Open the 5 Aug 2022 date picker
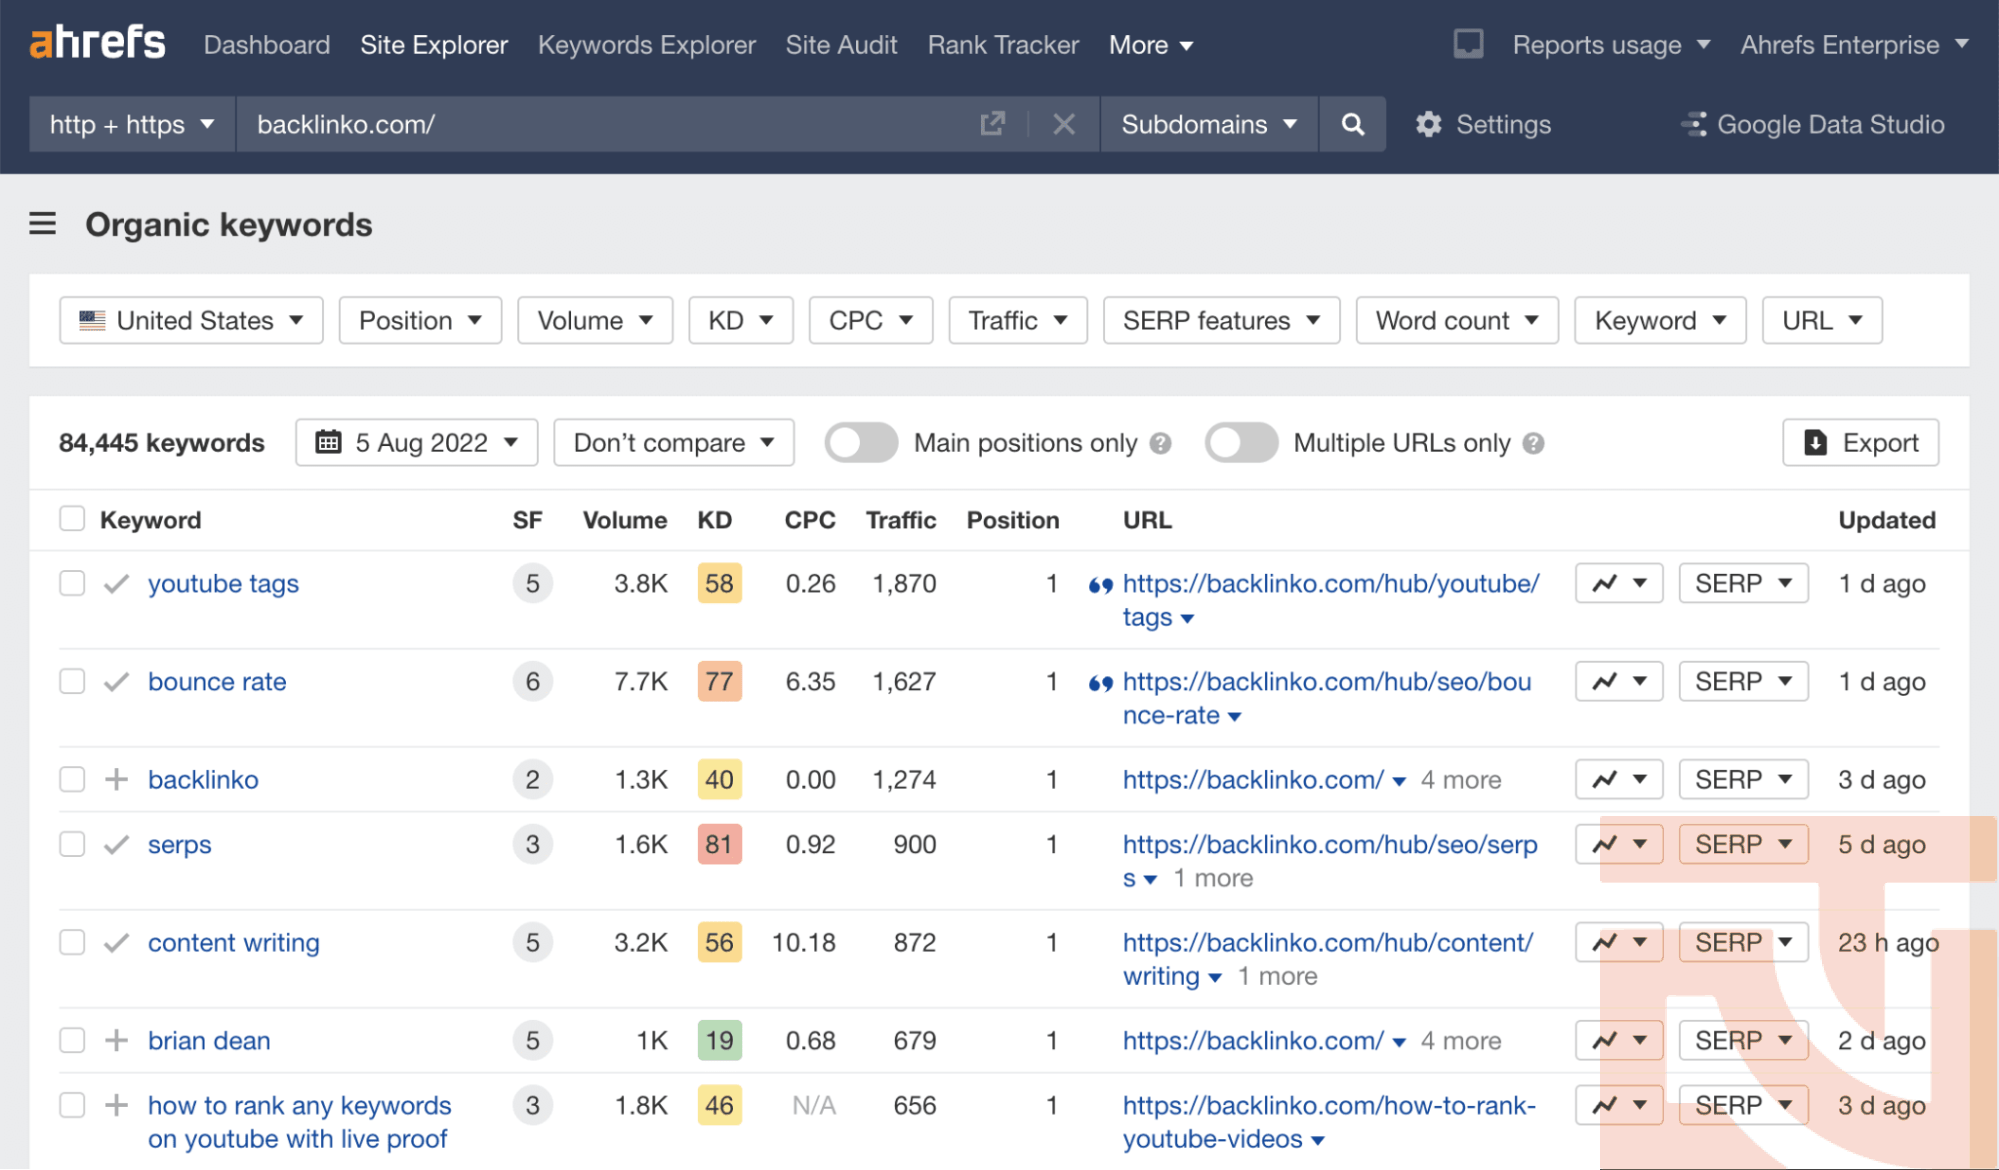 (x=417, y=442)
